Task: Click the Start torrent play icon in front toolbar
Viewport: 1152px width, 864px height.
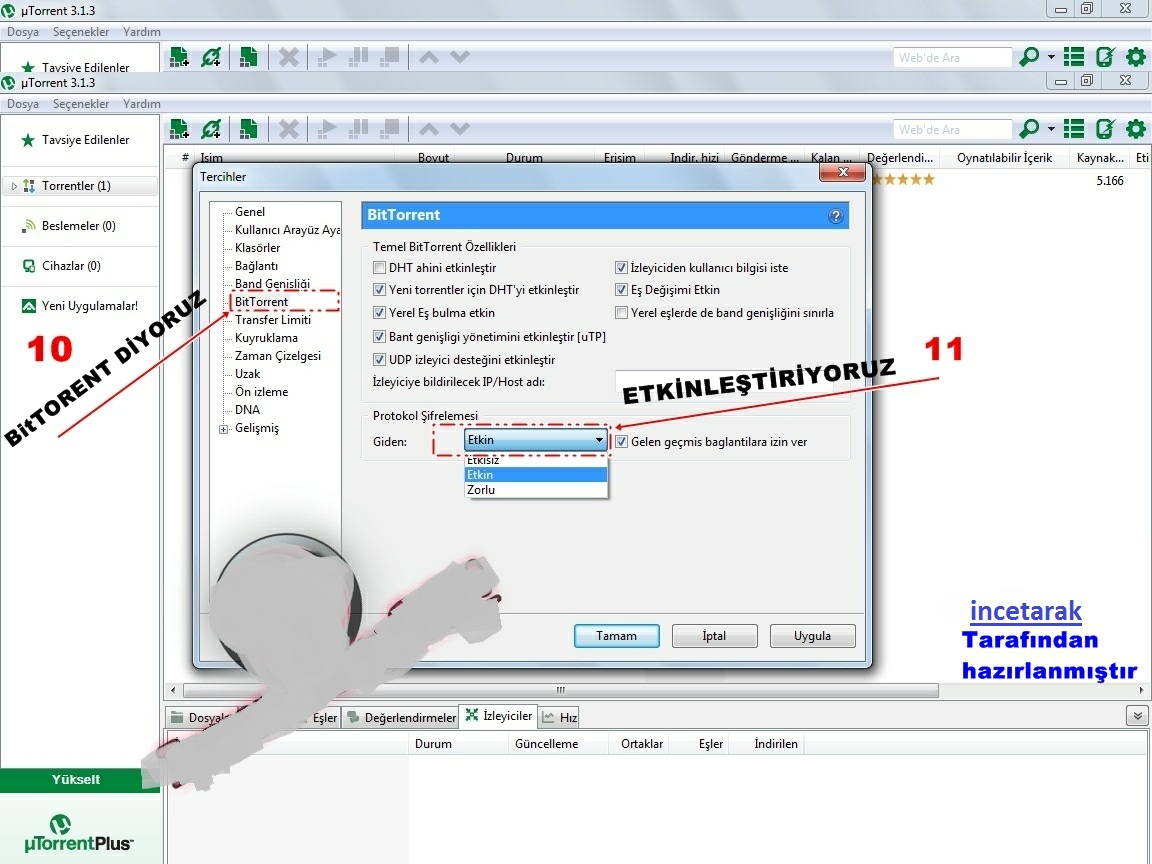Action: 327,129
